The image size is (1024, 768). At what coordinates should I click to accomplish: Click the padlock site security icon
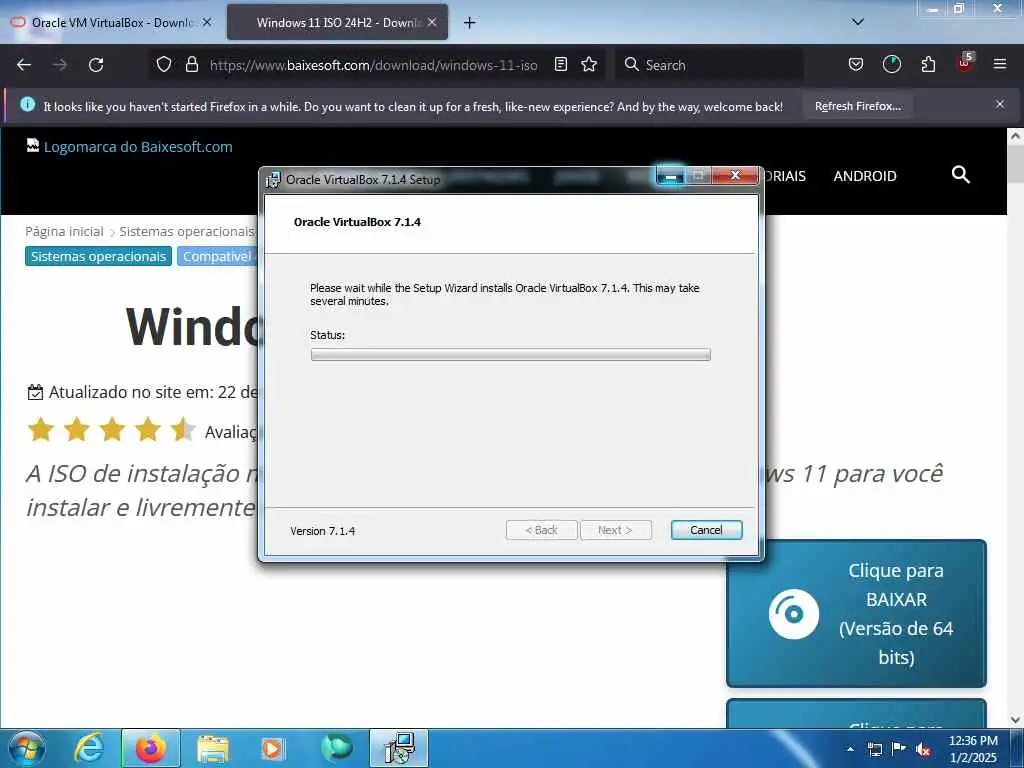click(x=191, y=65)
